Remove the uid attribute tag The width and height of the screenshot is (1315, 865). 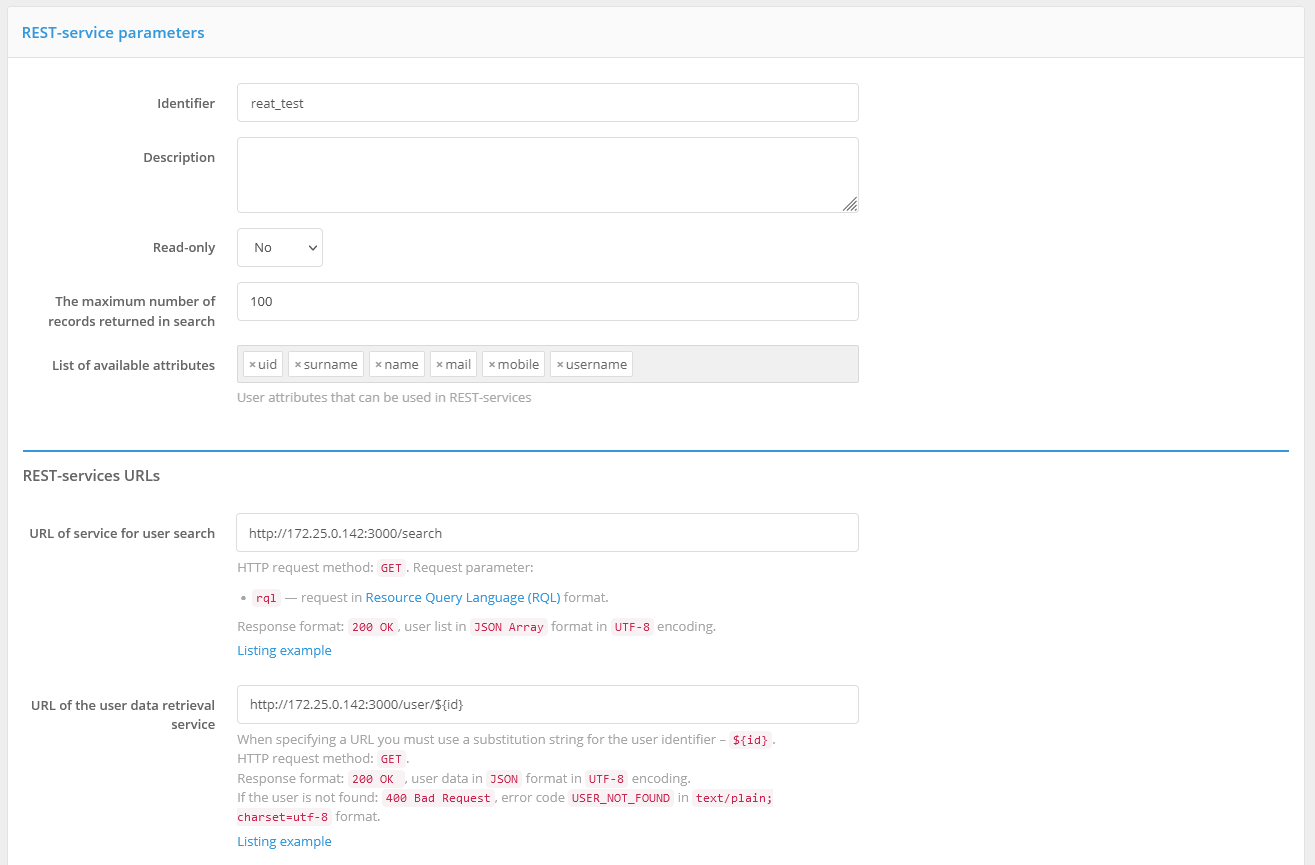coord(252,365)
